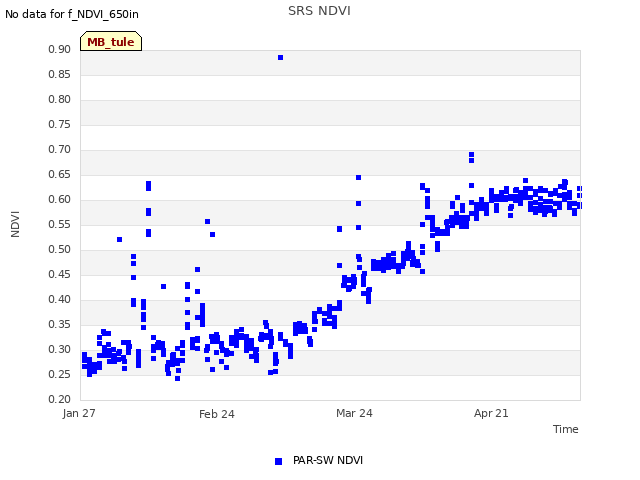640x480 pixels.
Task: Click the NDVI y-axis title
Action: point(15,224)
